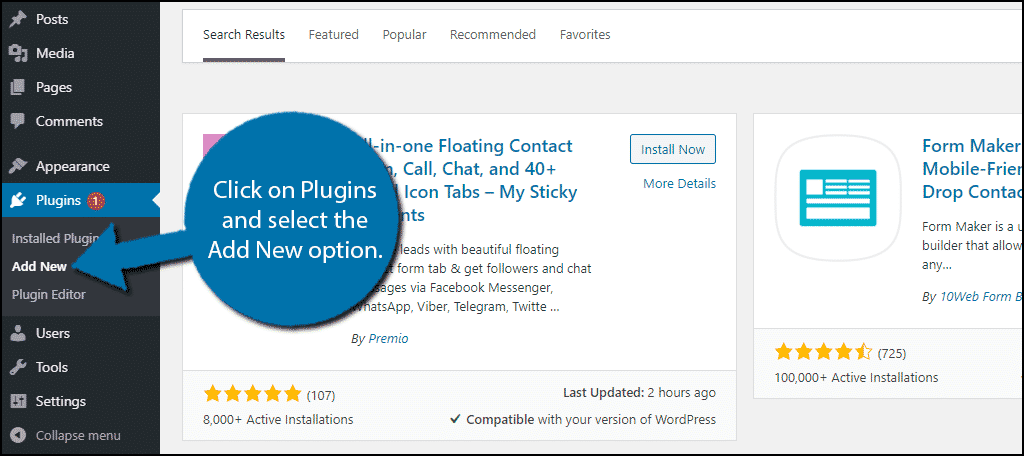Viewport: 1024px width, 456px height.
Task: Switch to the Popular tab
Action: tap(404, 35)
